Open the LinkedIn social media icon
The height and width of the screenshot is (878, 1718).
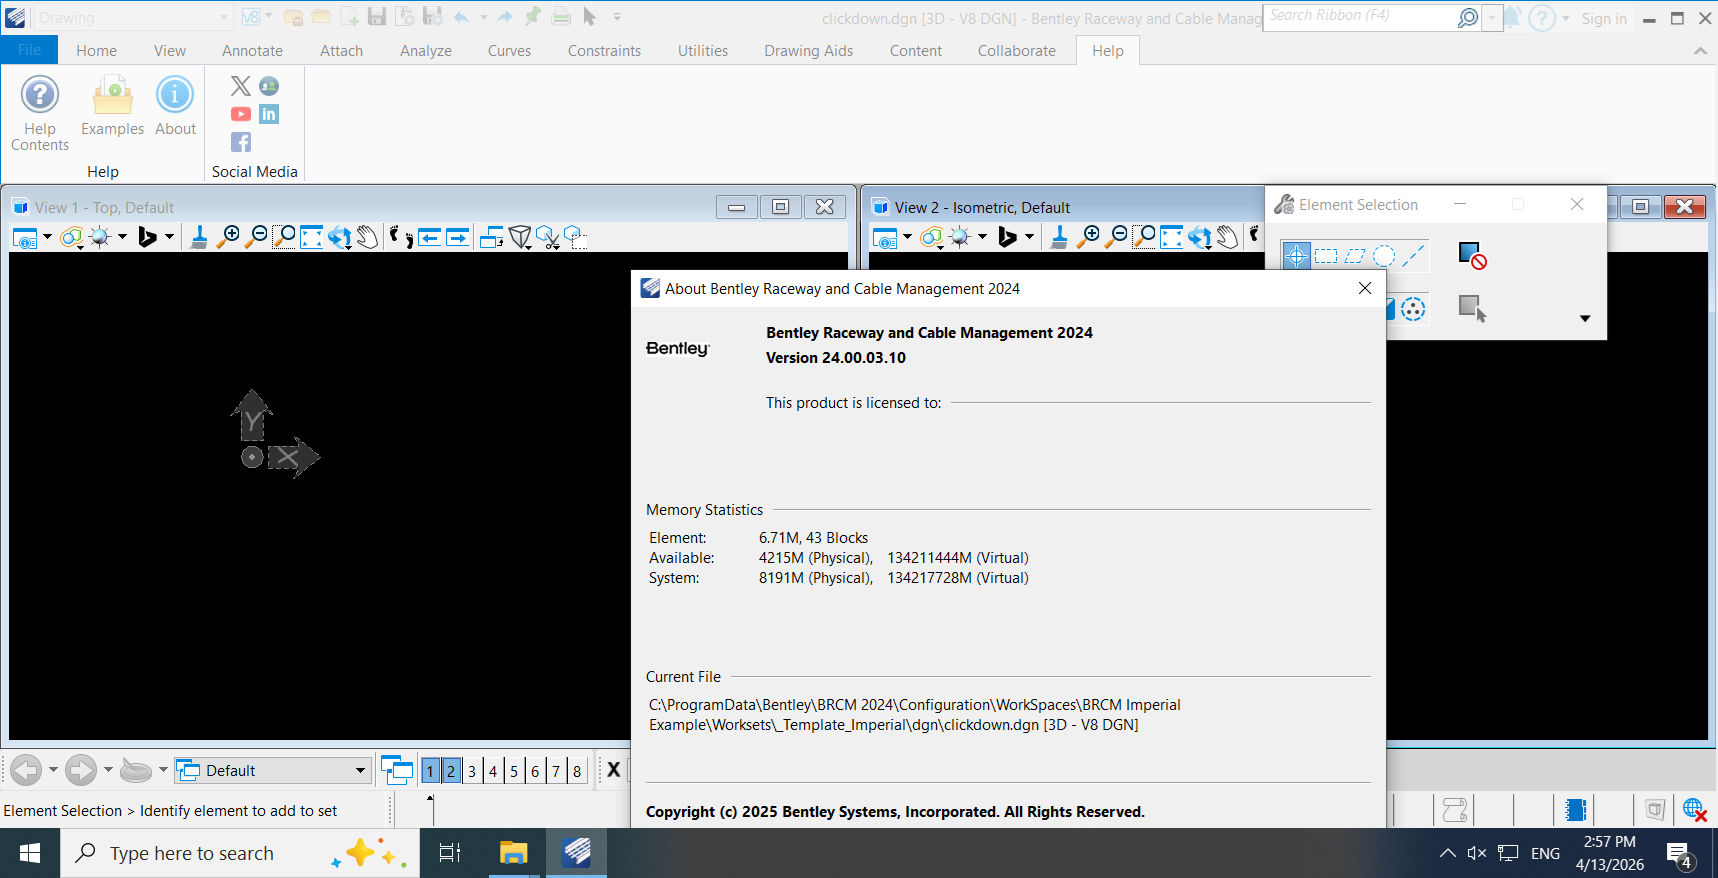click(269, 114)
